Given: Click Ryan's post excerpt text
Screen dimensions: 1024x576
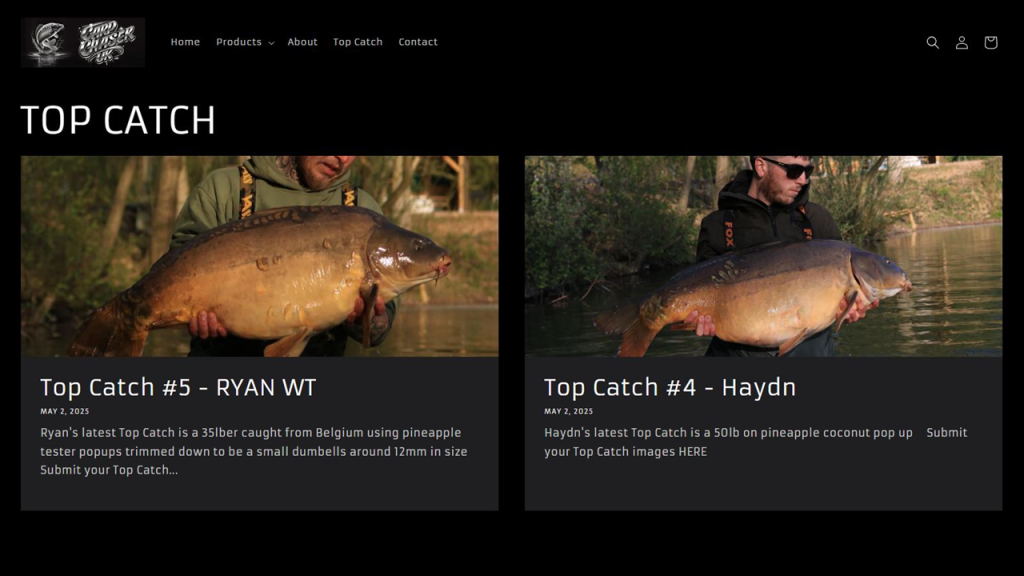Looking at the screenshot, I should point(253,451).
